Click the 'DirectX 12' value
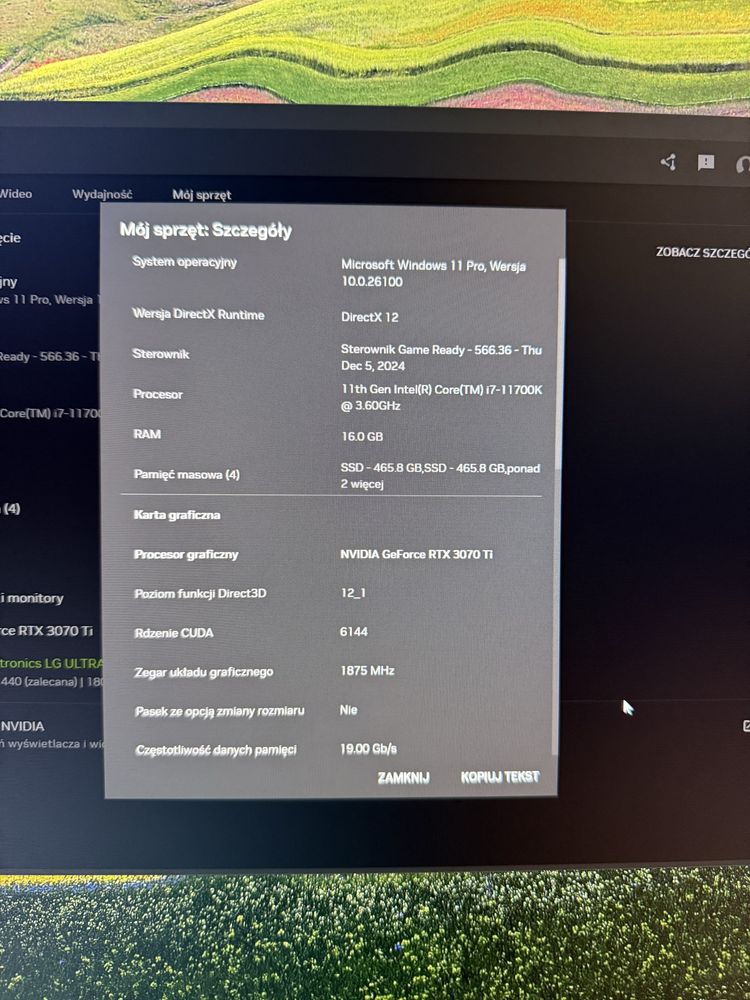Screen dimensions: 750x1000 pos(370,317)
